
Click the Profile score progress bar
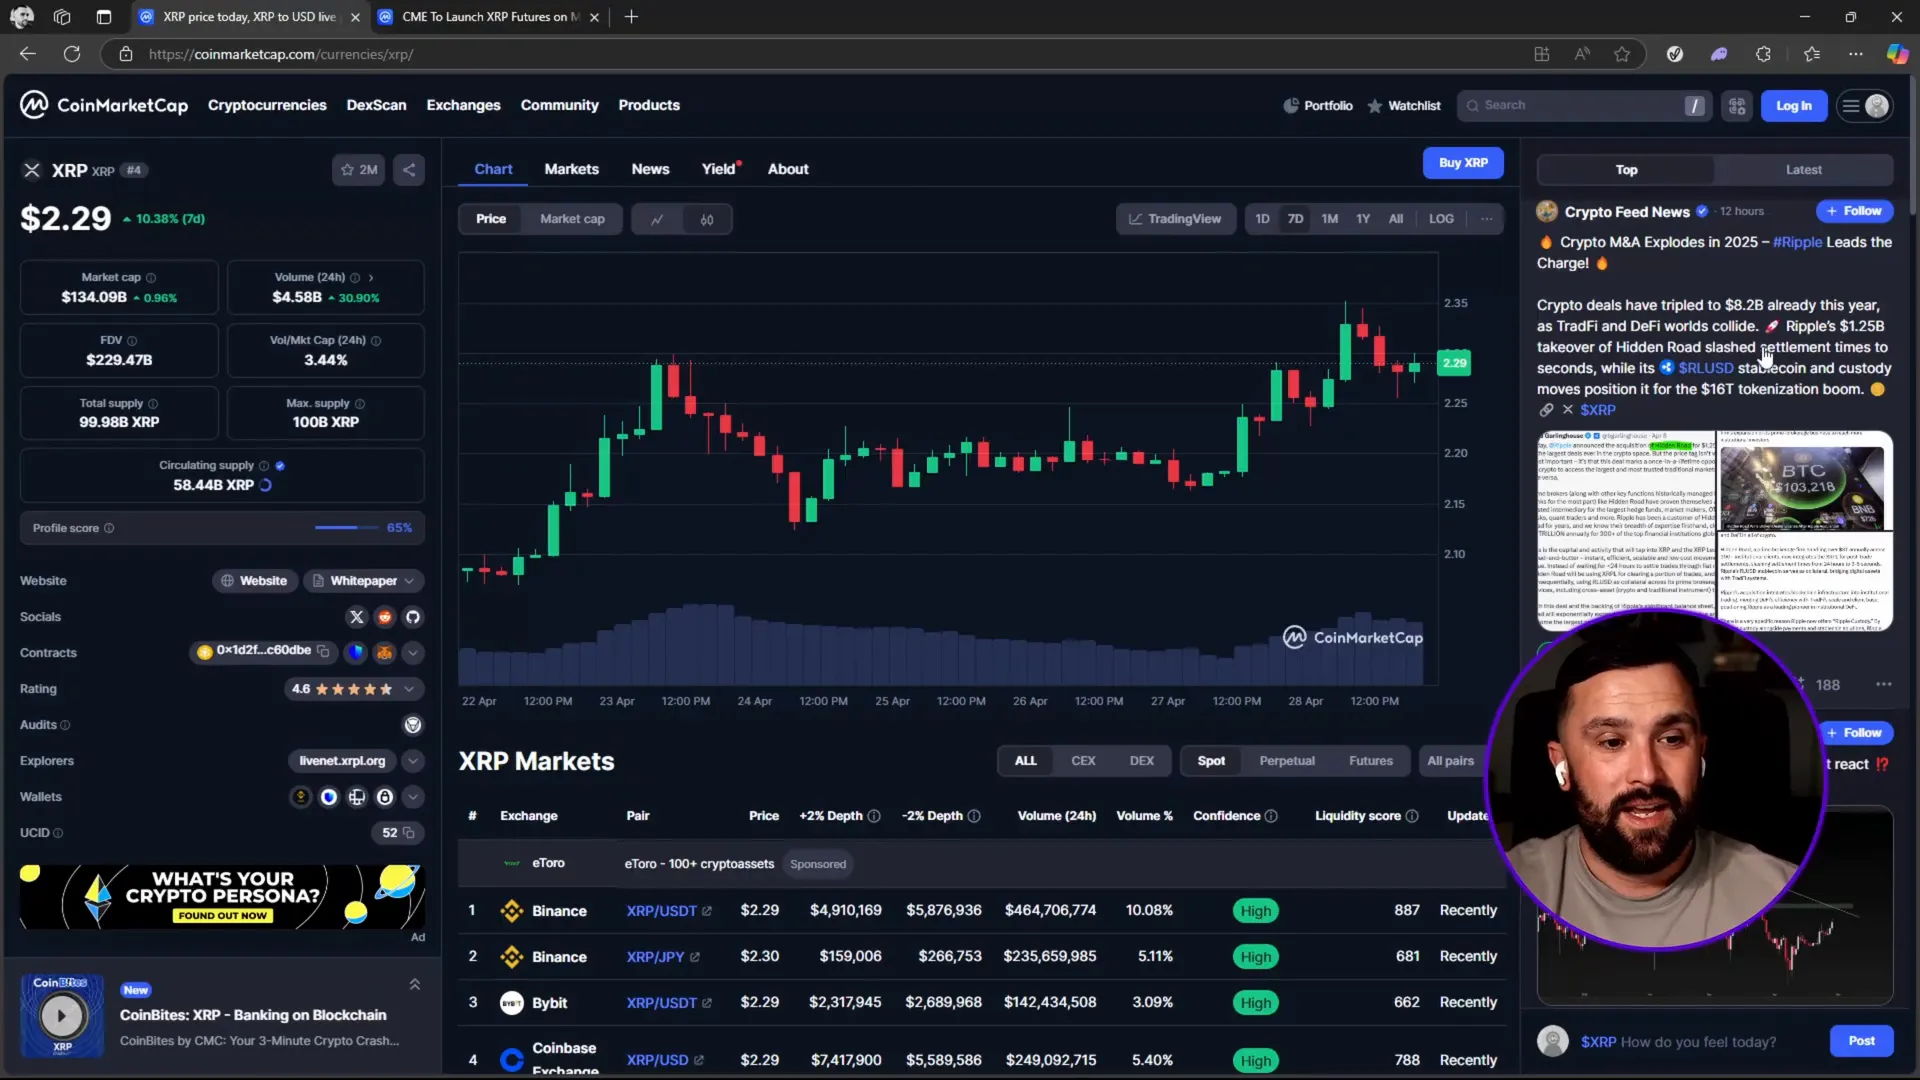347,528
